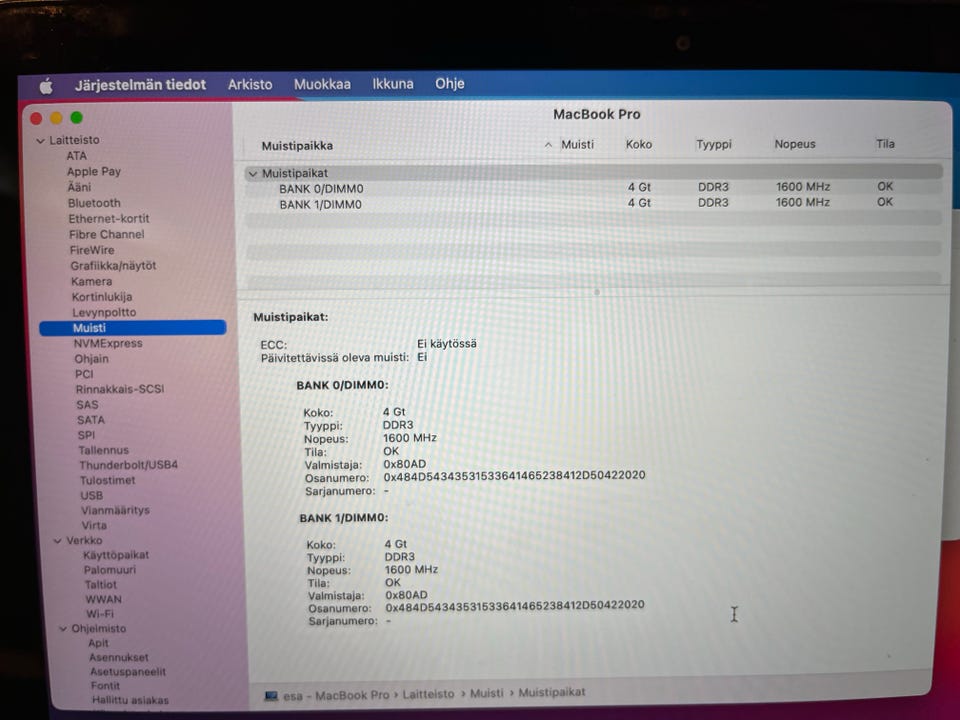This screenshot has width=960, height=720.
Task: Select Ethernet-kortit in sidebar
Action: point(109,219)
